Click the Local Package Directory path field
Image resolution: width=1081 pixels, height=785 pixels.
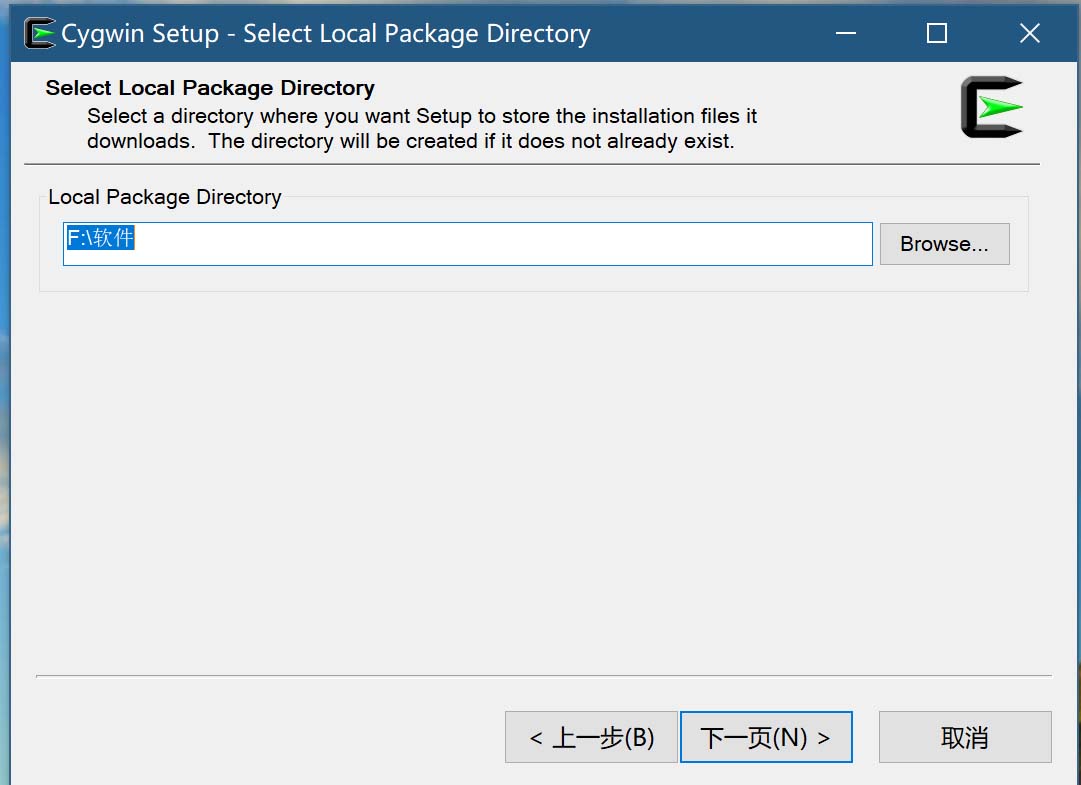point(467,243)
